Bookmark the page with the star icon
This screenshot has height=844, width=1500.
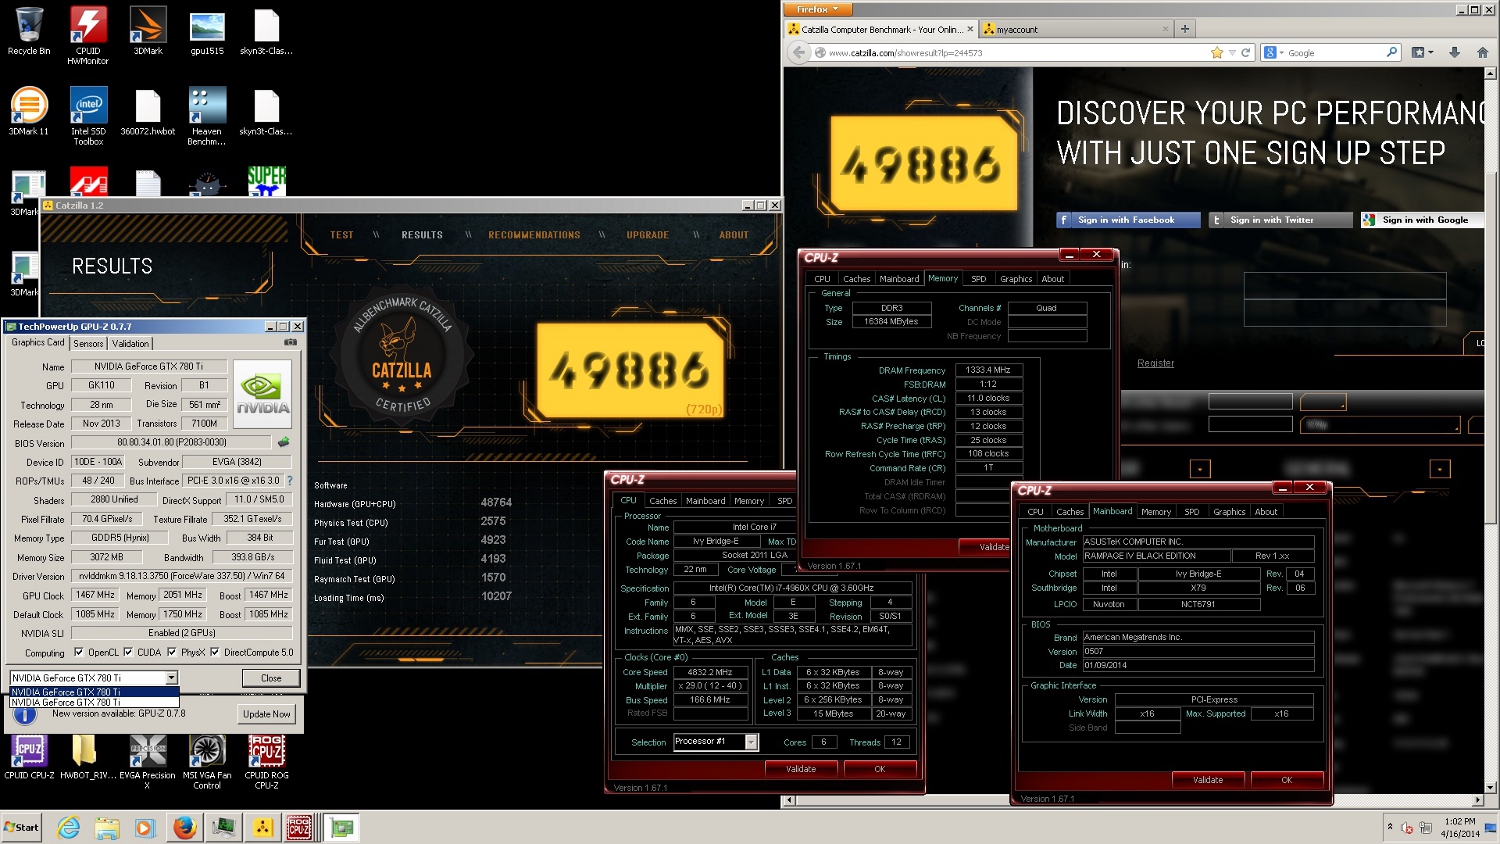1217,53
